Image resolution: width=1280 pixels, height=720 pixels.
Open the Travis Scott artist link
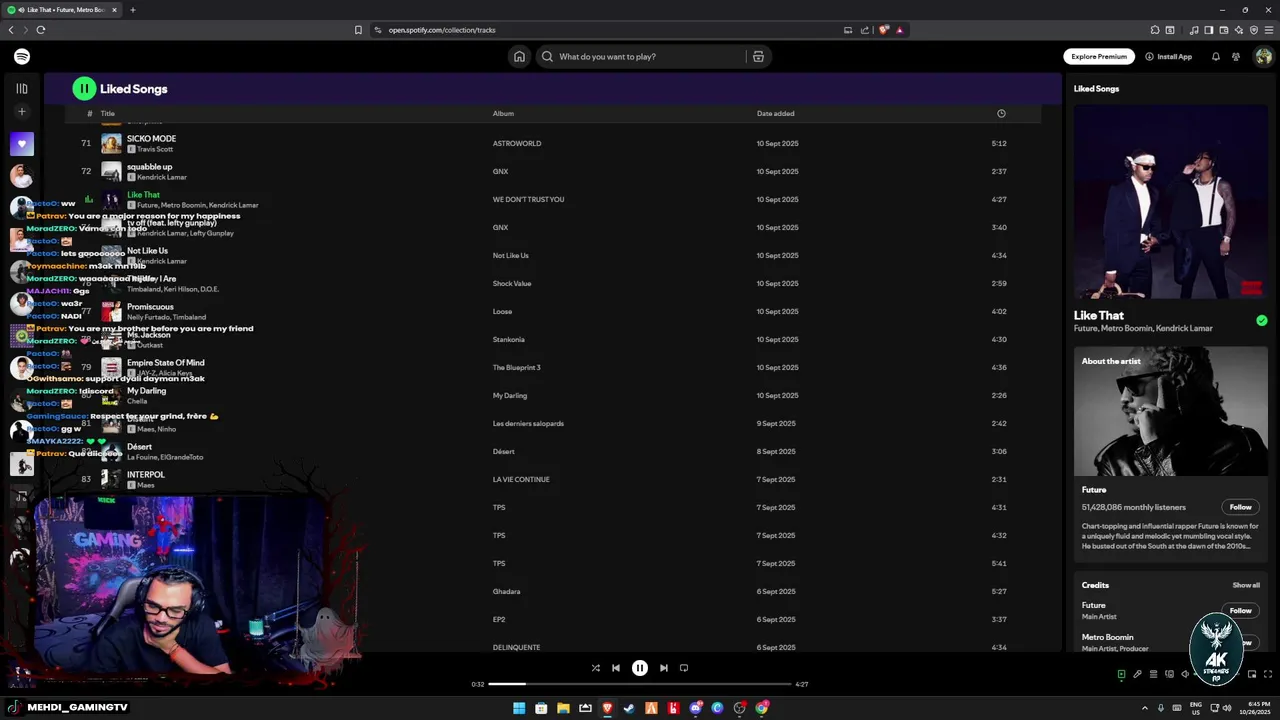click(155, 149)
